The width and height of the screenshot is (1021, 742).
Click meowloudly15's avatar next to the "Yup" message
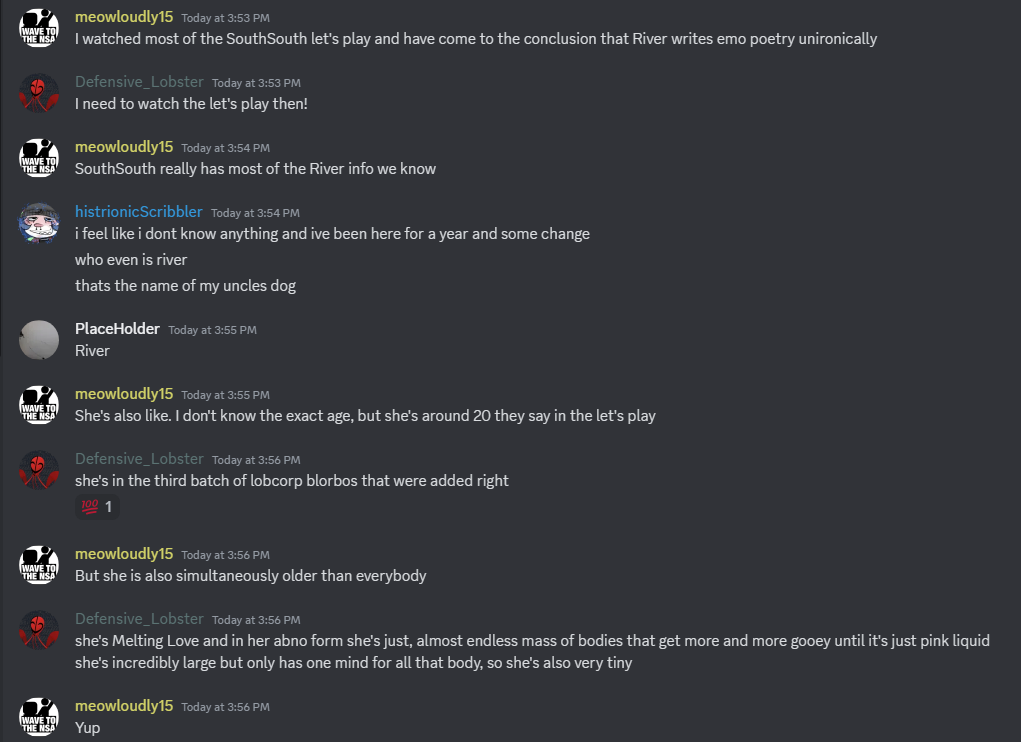click(x=39, y=716)
